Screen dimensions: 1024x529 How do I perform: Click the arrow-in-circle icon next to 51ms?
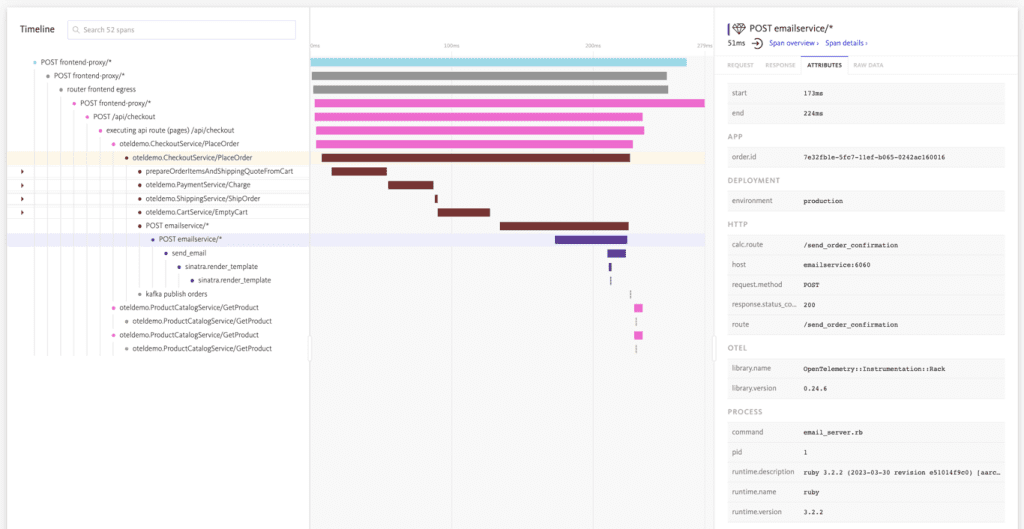pyautogui.click(x=757, y=44)
